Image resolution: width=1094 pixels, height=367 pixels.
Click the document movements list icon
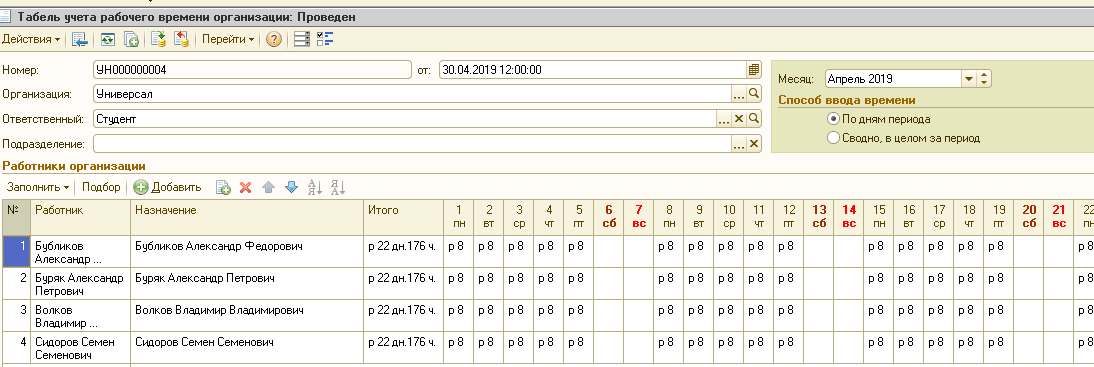point(301,40)
